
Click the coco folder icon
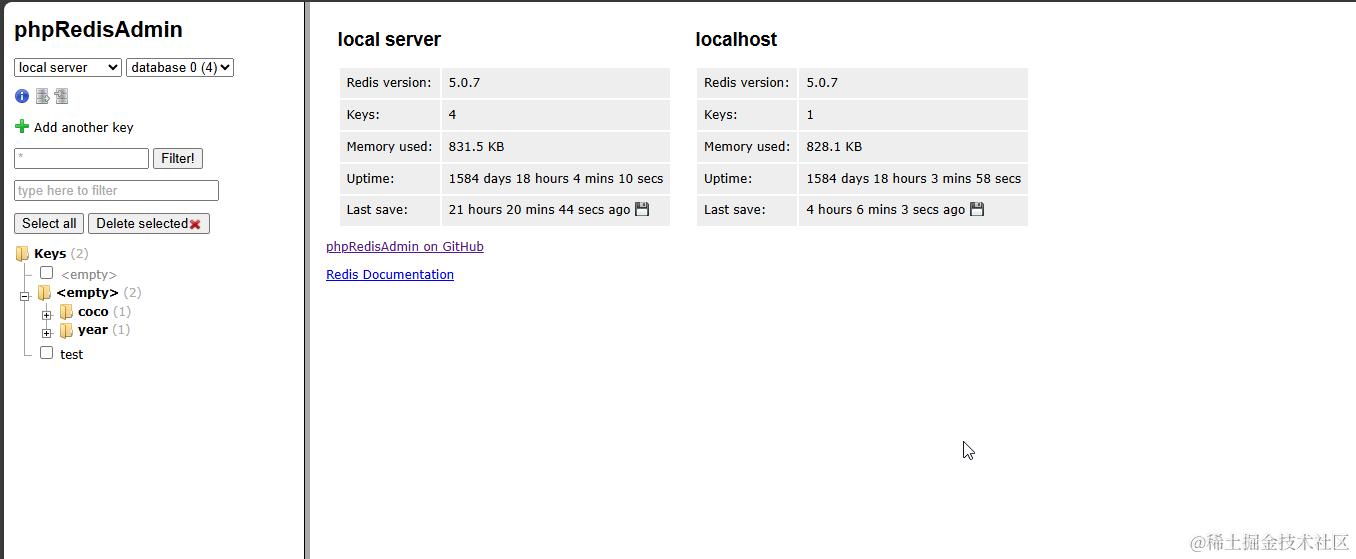click(66, 311)
